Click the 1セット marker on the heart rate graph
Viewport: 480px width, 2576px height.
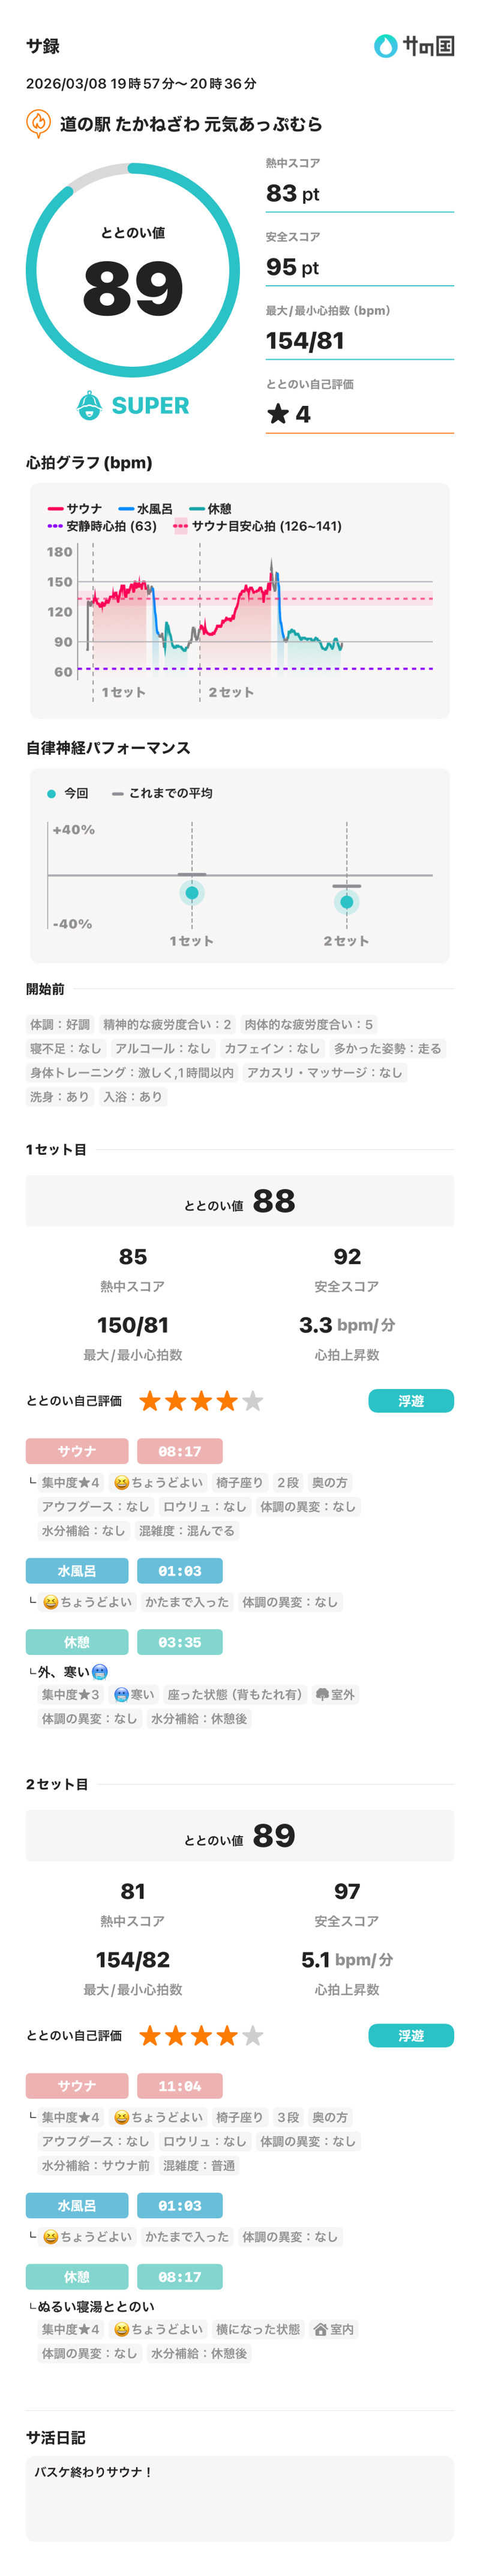123,692
